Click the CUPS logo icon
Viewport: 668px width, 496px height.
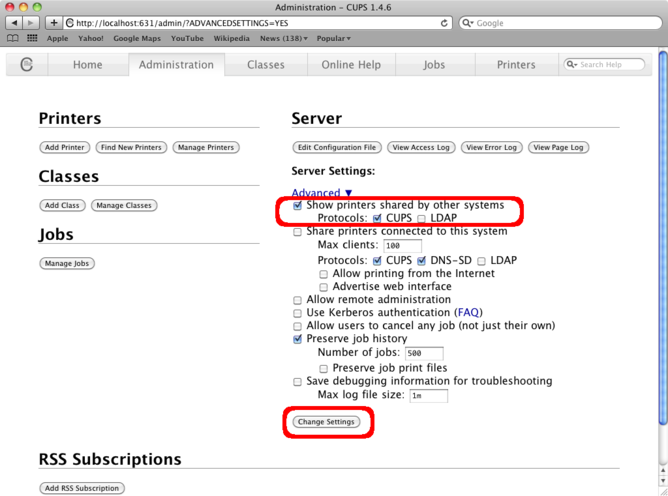(26, 65)
